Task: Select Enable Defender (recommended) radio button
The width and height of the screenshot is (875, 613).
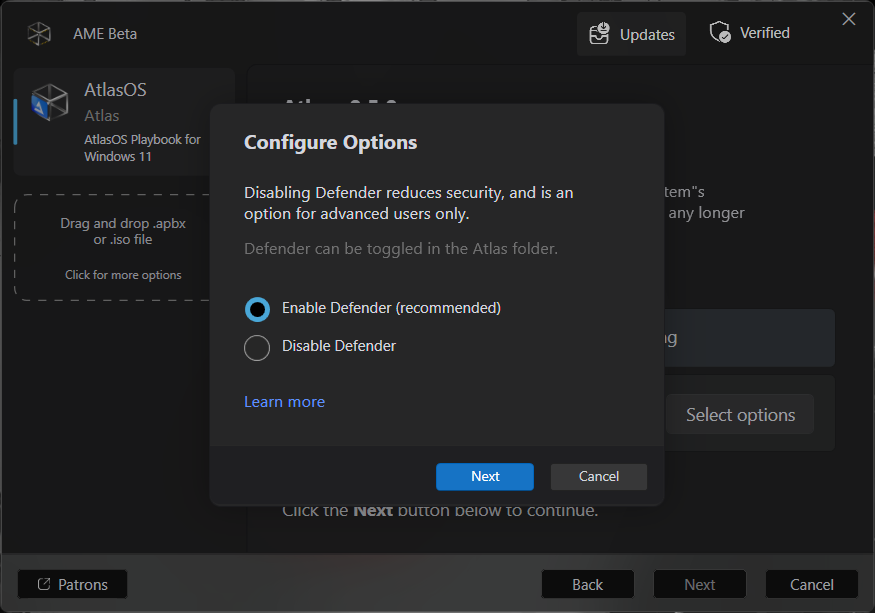Action: click(257, 309)
